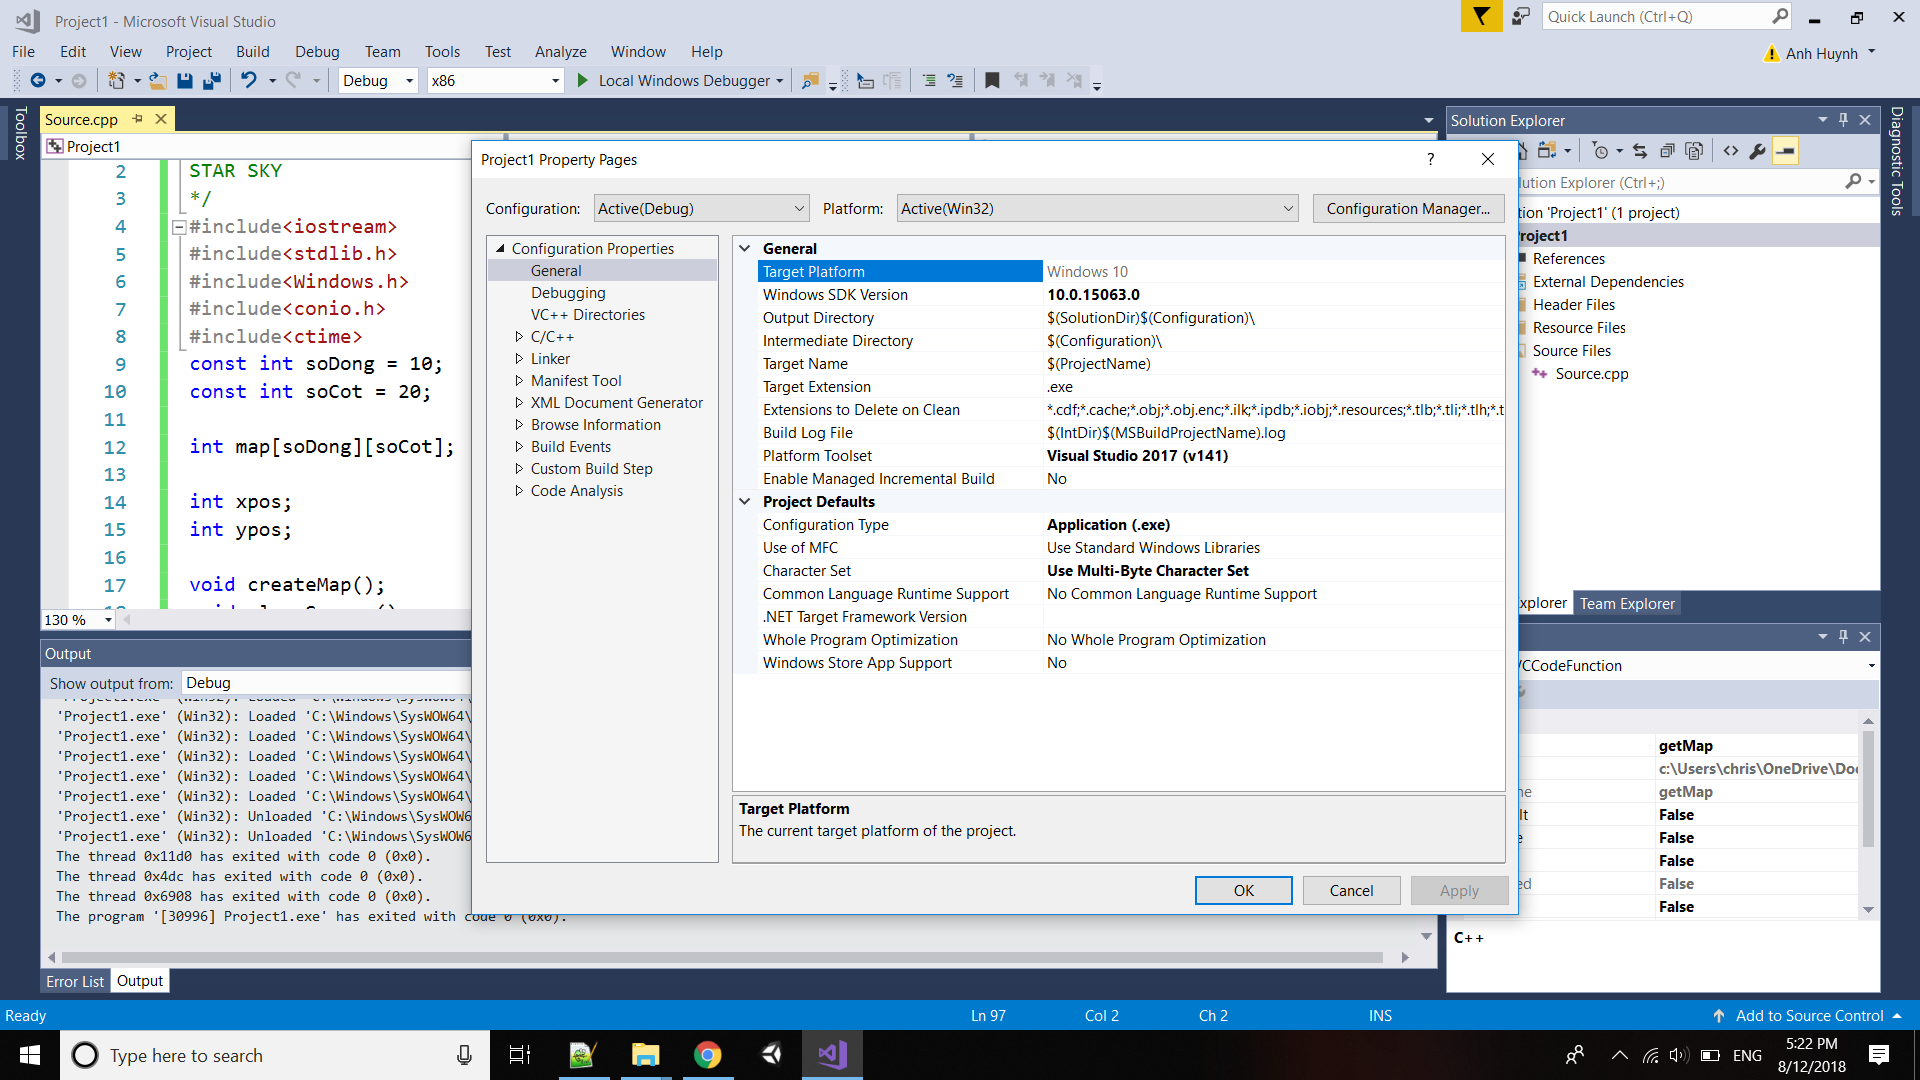
Task: Click the Undo toolbar icon
Action: tap(249, 81)
